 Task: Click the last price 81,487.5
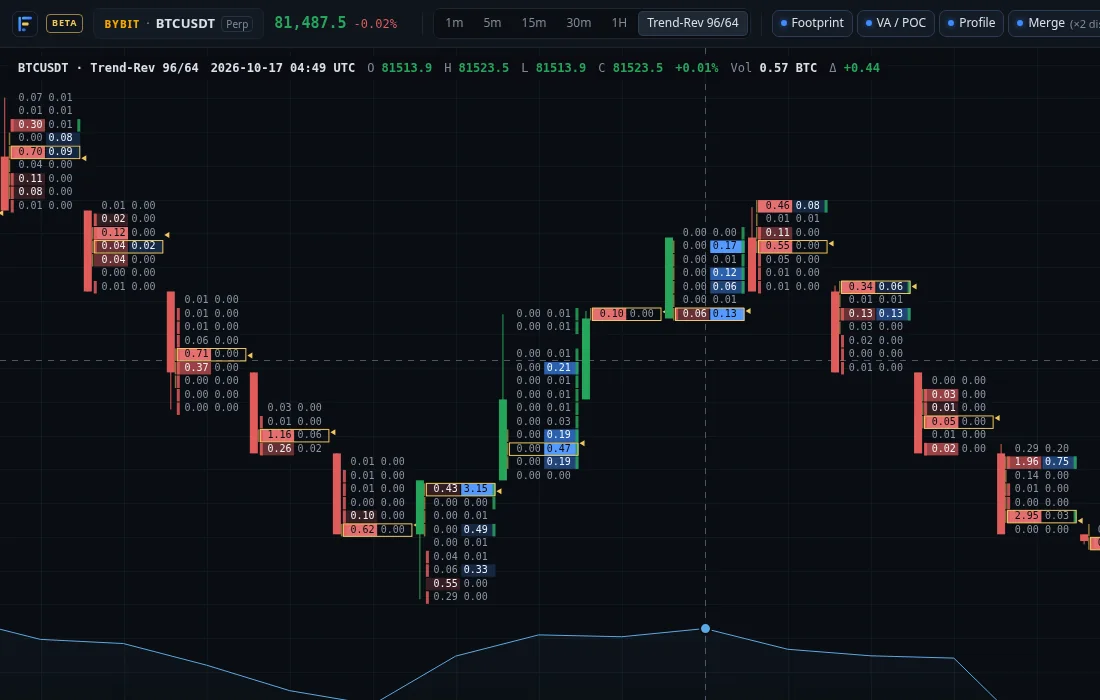[310, 22]
